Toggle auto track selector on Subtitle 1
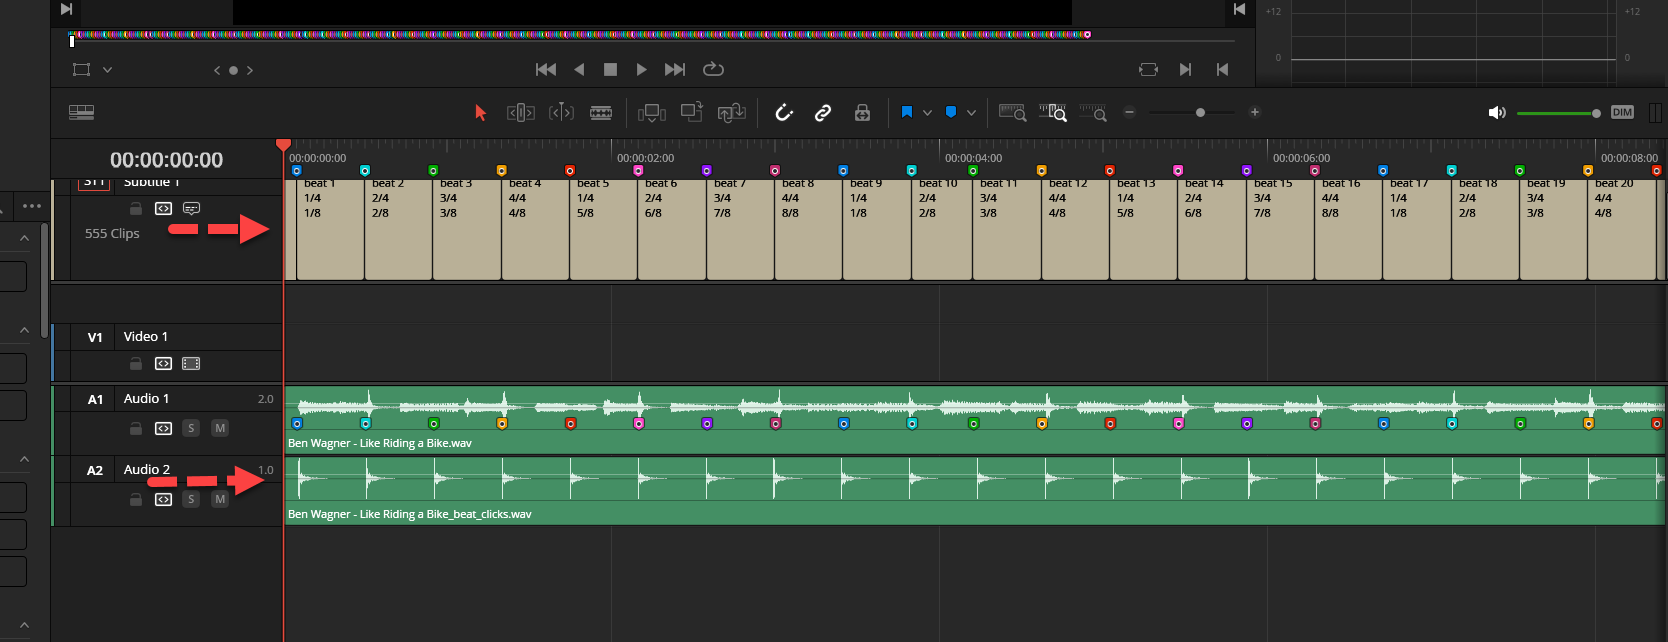 pyautogui.click(x=163, y=208)
